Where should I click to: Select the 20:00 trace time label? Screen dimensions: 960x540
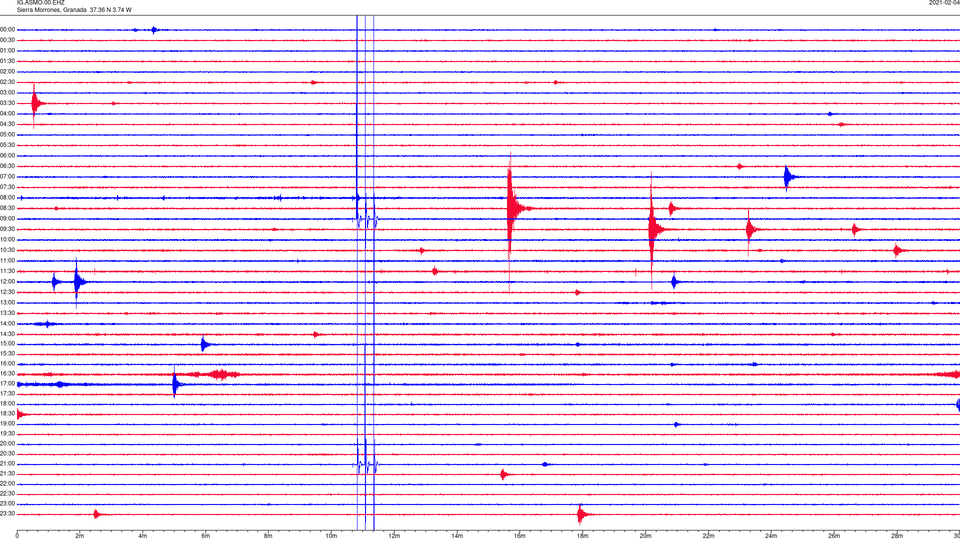tap(7, 444)
